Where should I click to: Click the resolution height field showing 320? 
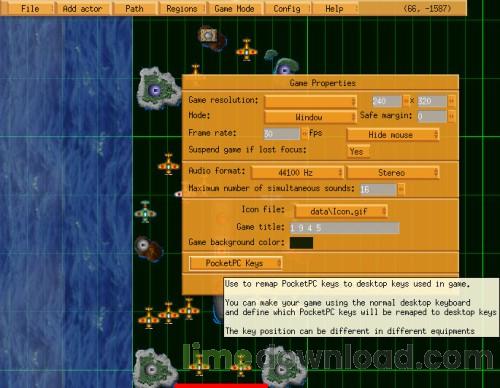pyautogui.click(x=432, y=101)
